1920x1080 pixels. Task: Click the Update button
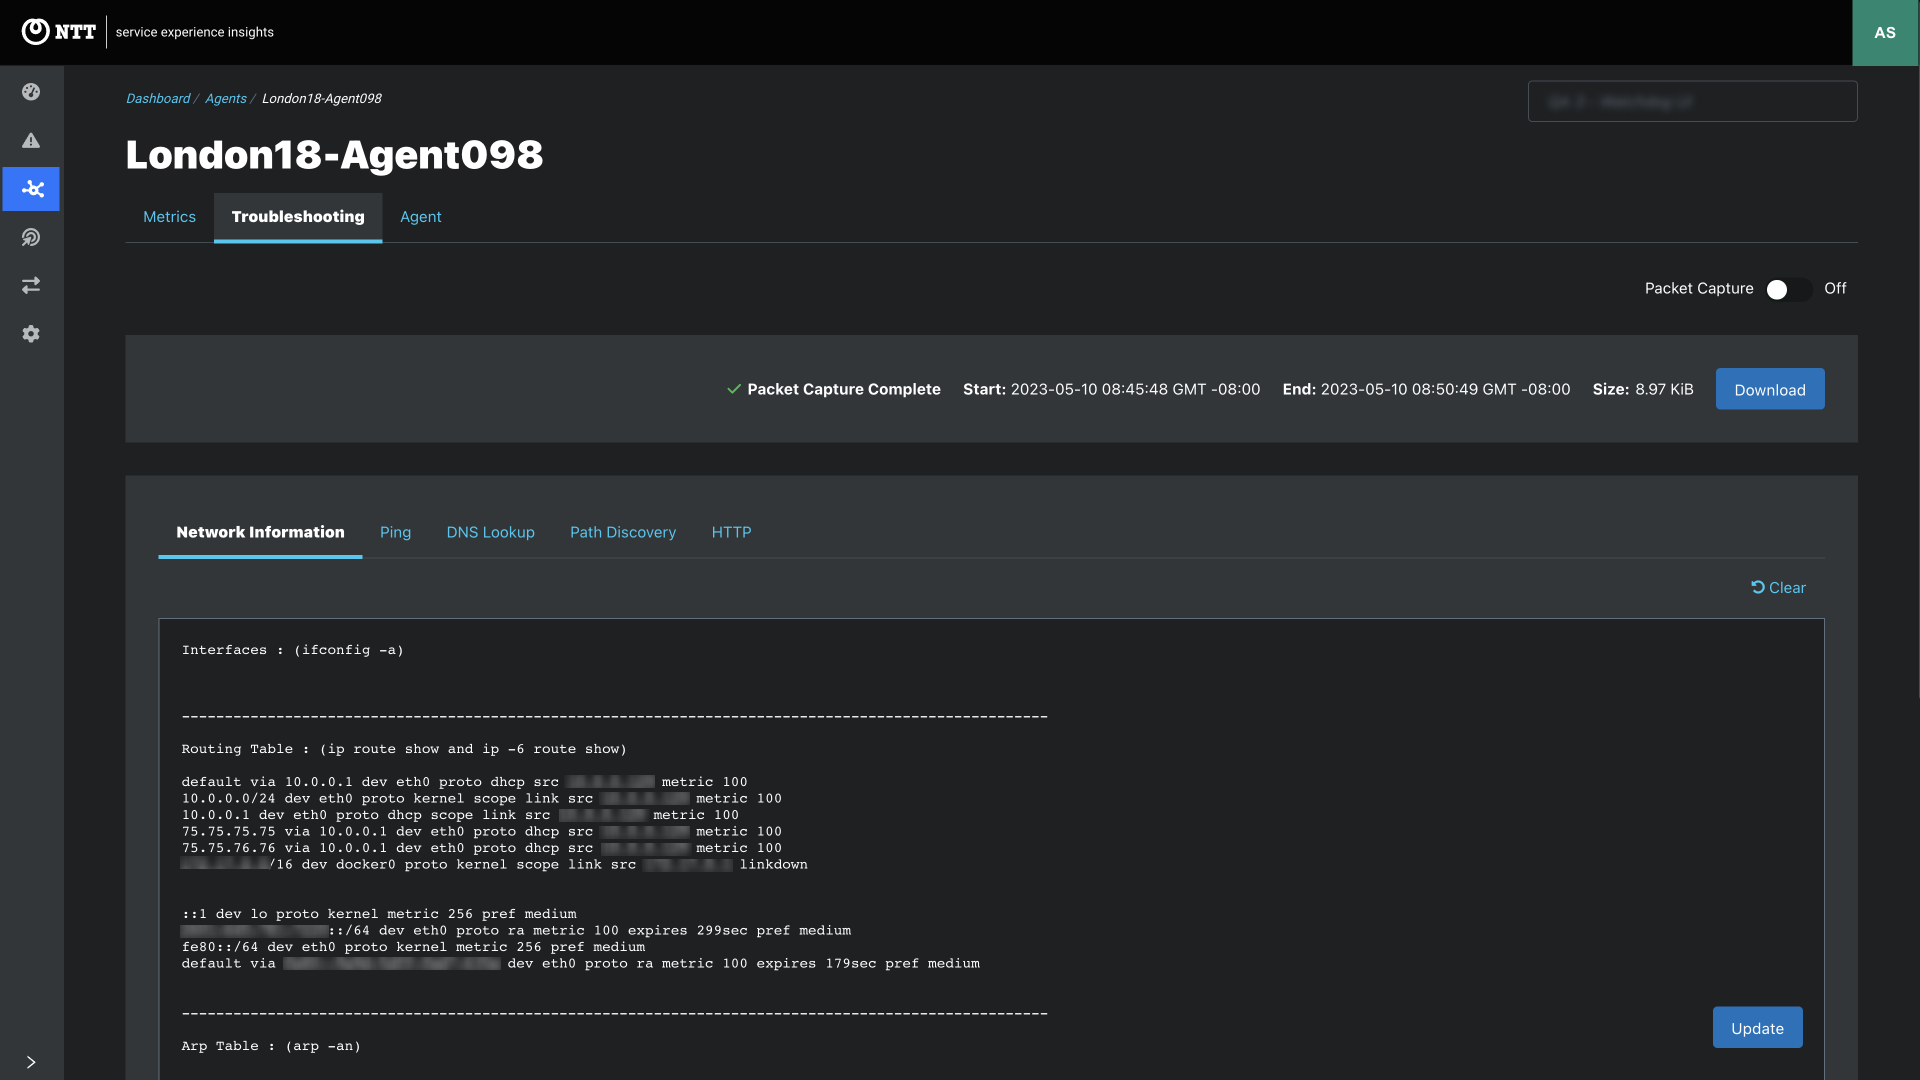point(1757,1028)
